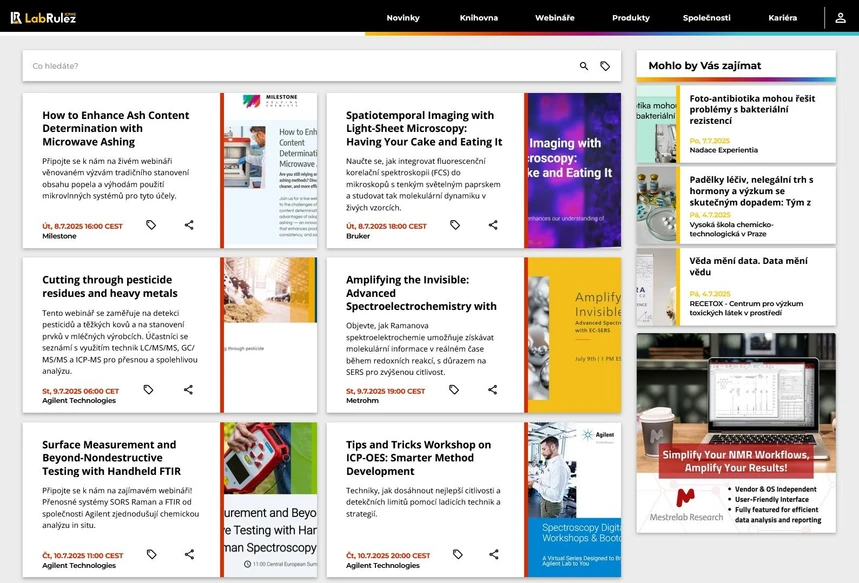Screen dimensions: 859x583
Task: Click 'Mohlo by Vás zajímat' heading
Action: coord(705,66)
